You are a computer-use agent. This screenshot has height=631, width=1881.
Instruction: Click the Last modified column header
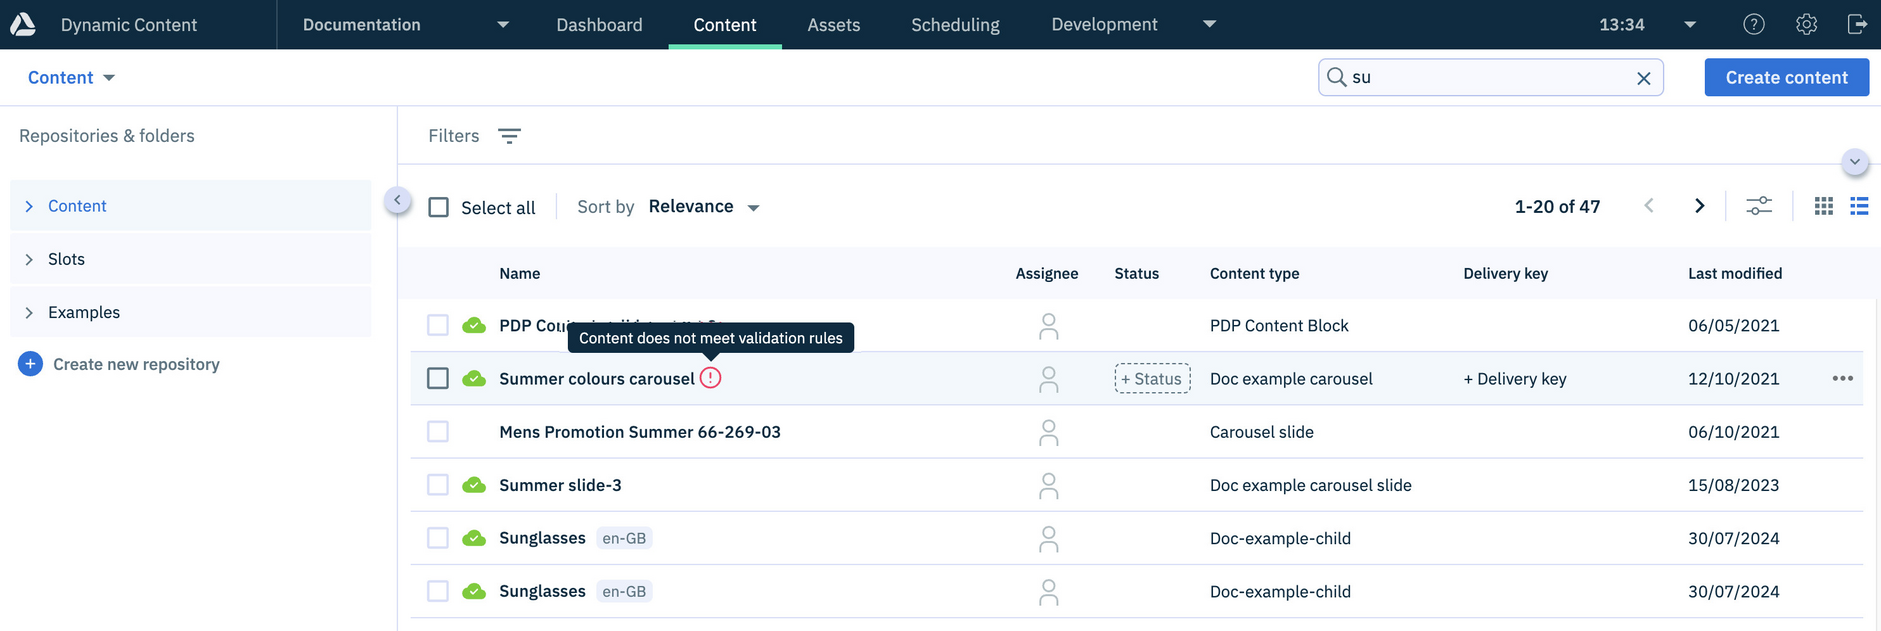pyautogui.click(x=1735, y=273)
